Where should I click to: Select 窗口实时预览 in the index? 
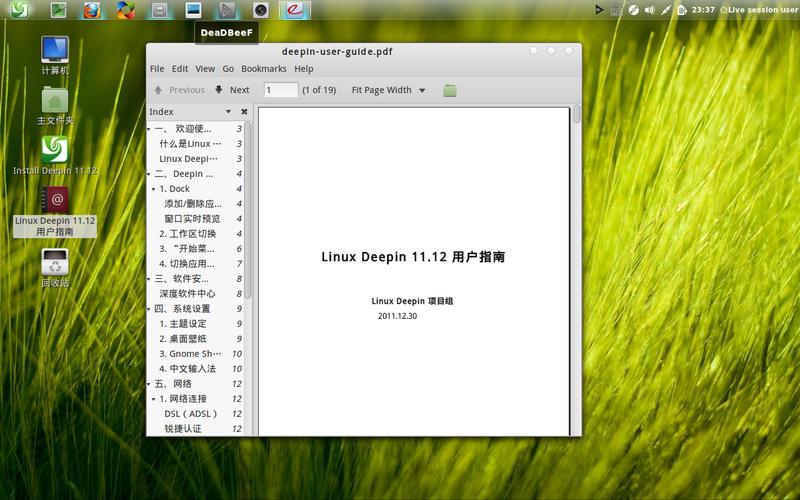(192, 219)
